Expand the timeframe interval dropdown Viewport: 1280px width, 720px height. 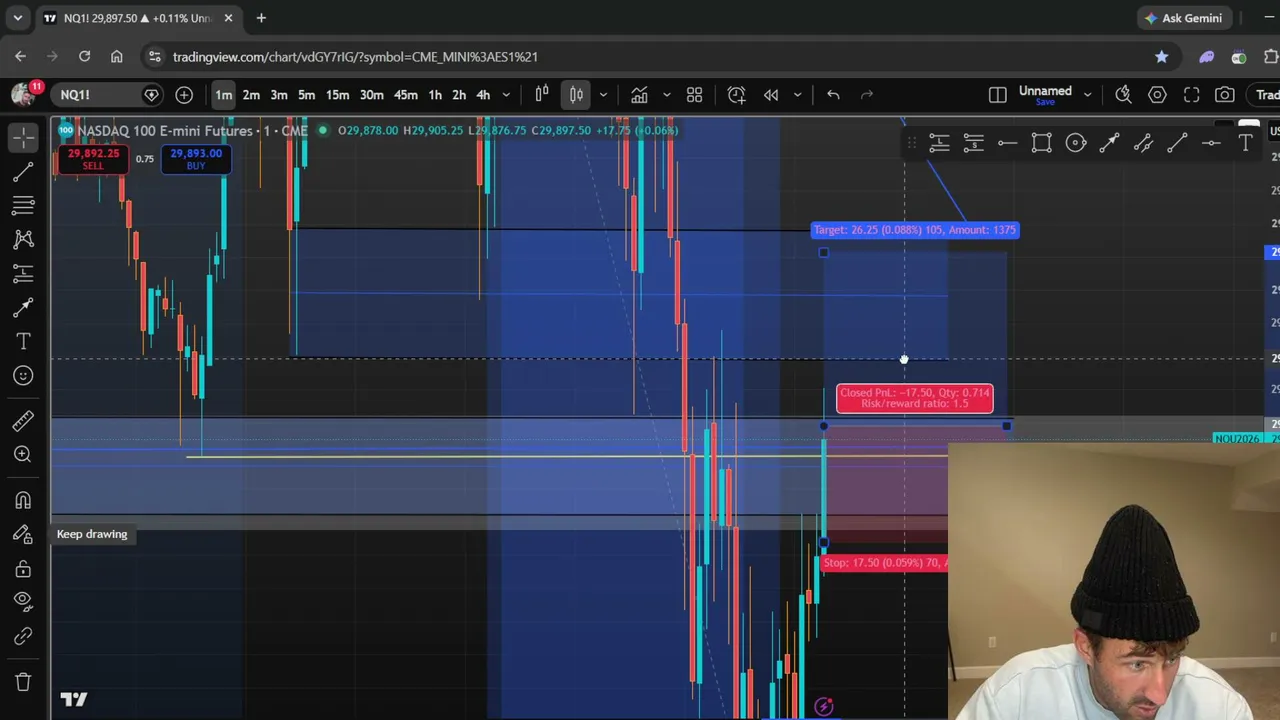click(x=506, y=95)
